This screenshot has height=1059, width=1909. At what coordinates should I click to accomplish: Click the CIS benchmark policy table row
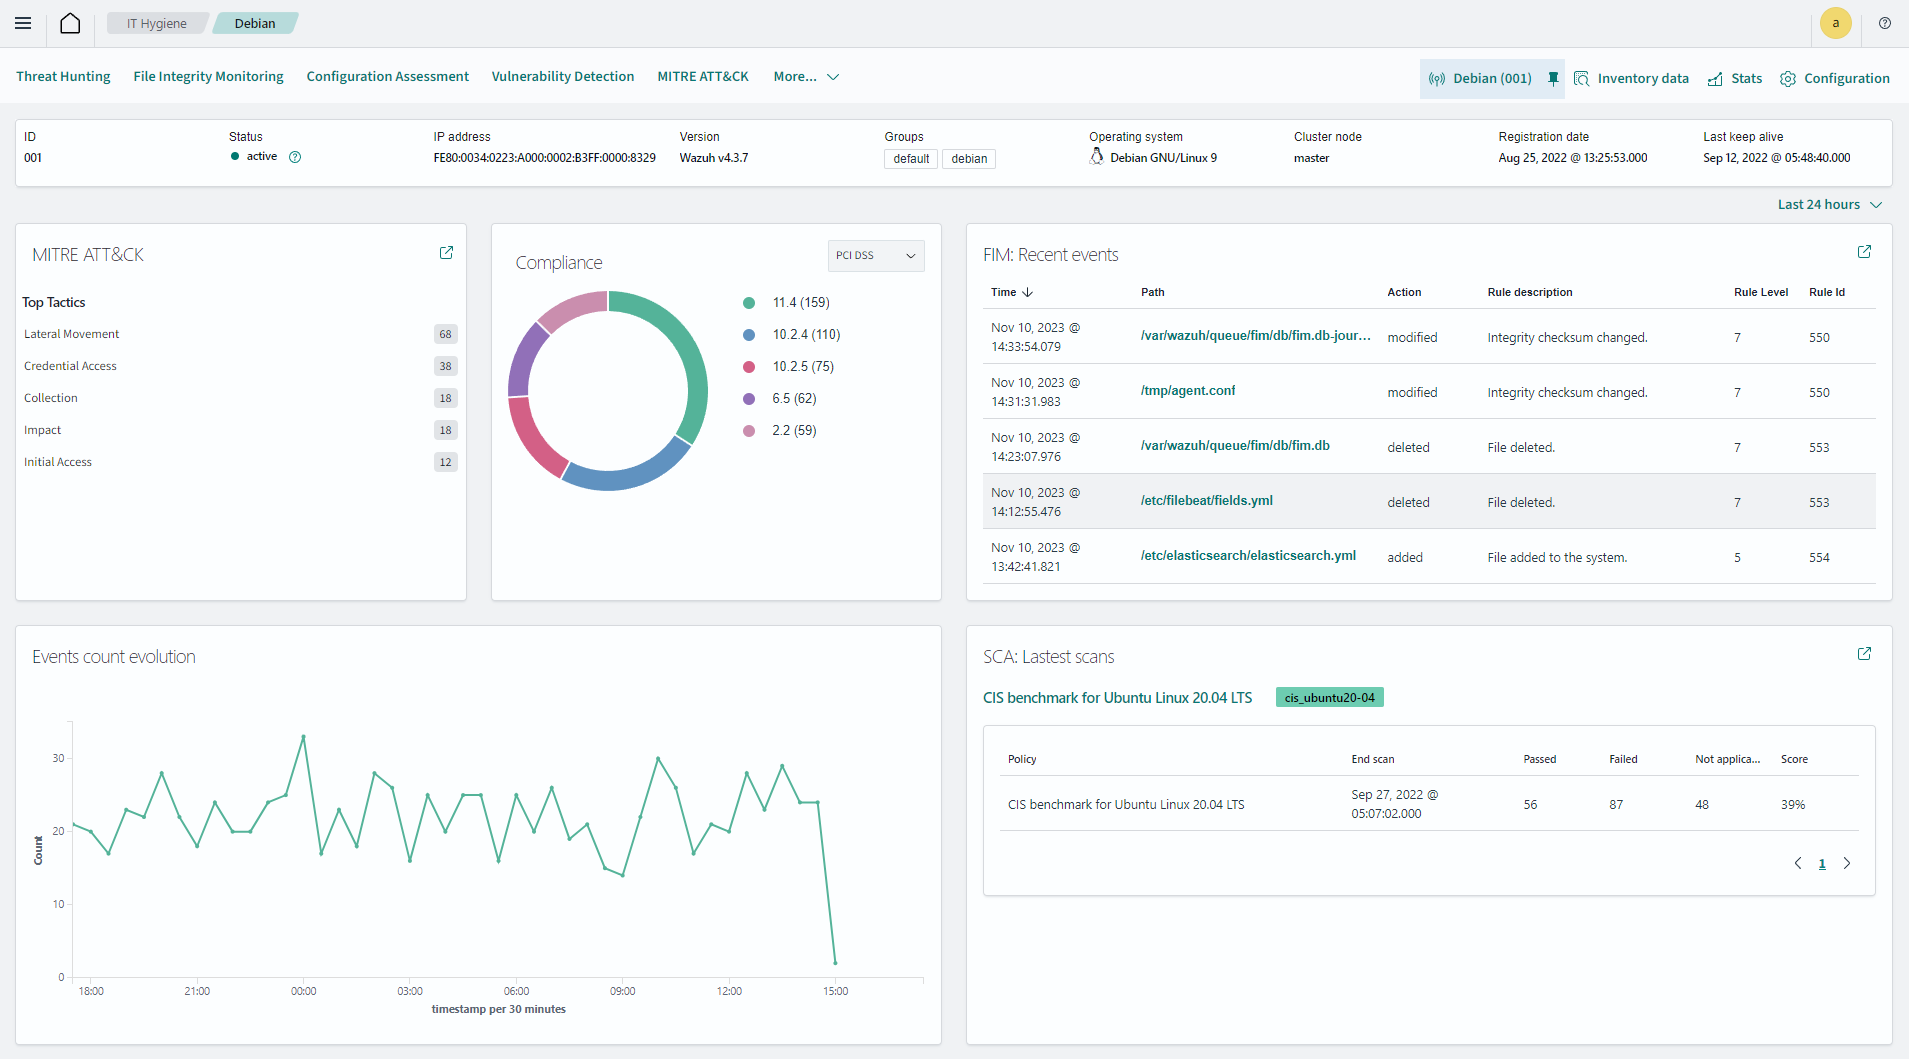point(1429,804)
